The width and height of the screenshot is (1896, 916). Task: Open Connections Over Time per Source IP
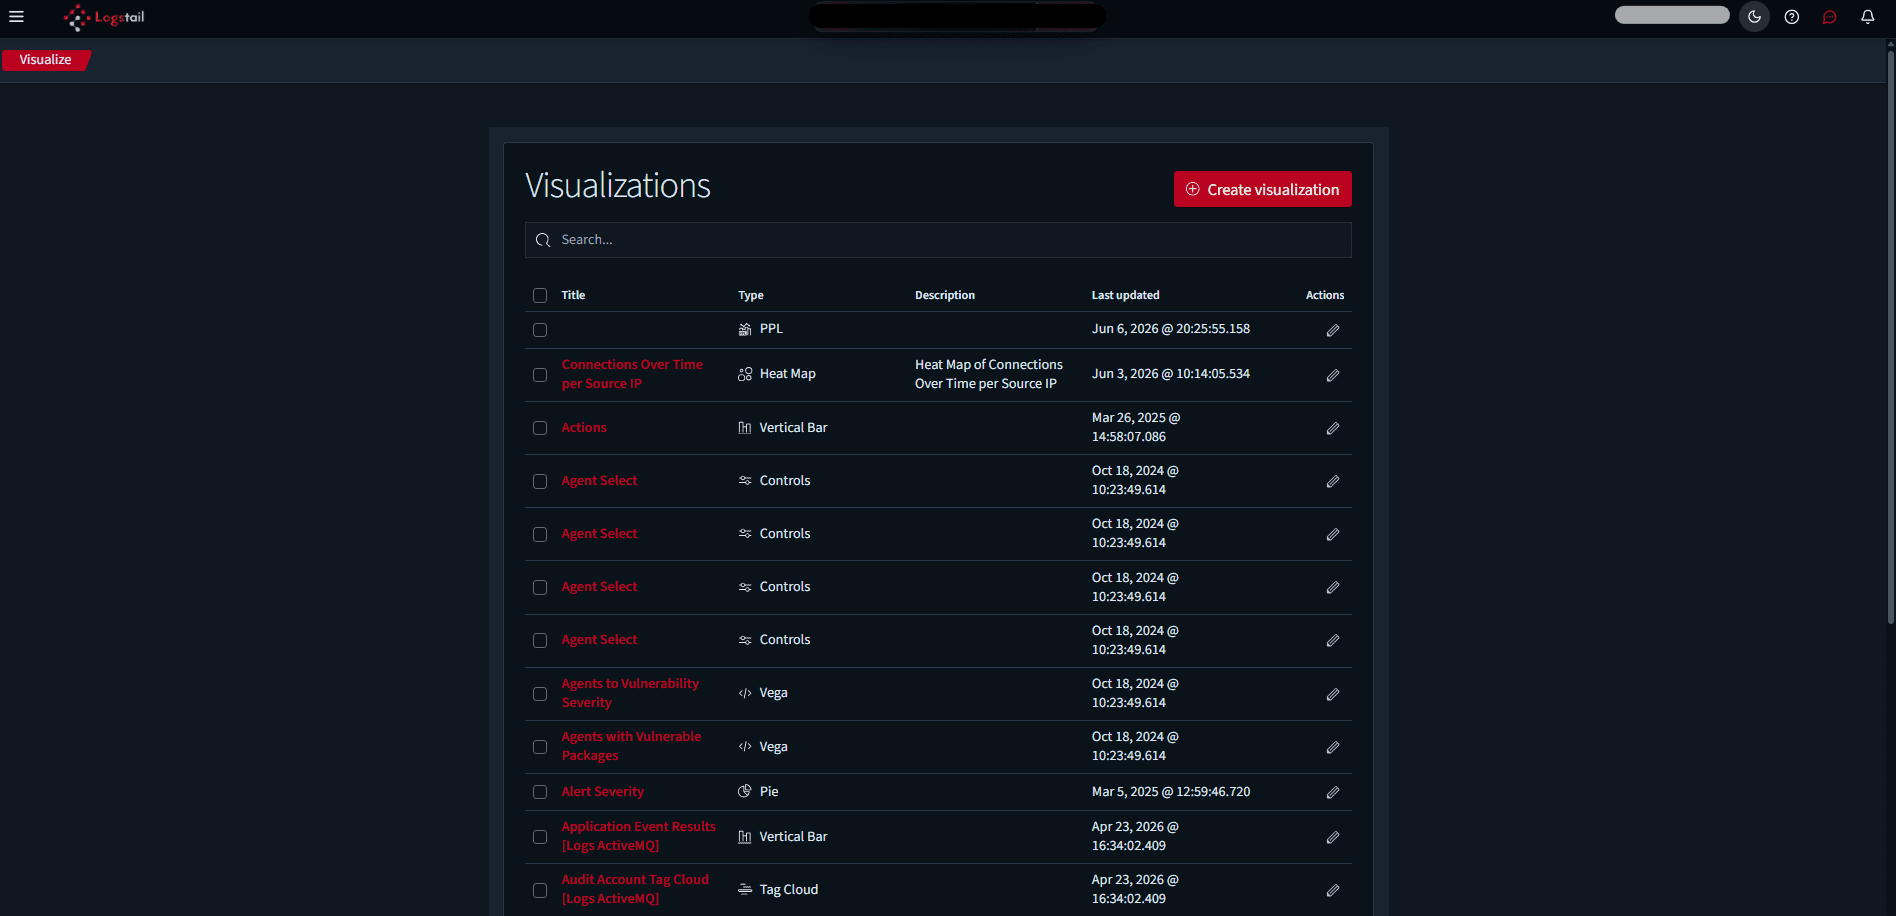coord(632,374)
